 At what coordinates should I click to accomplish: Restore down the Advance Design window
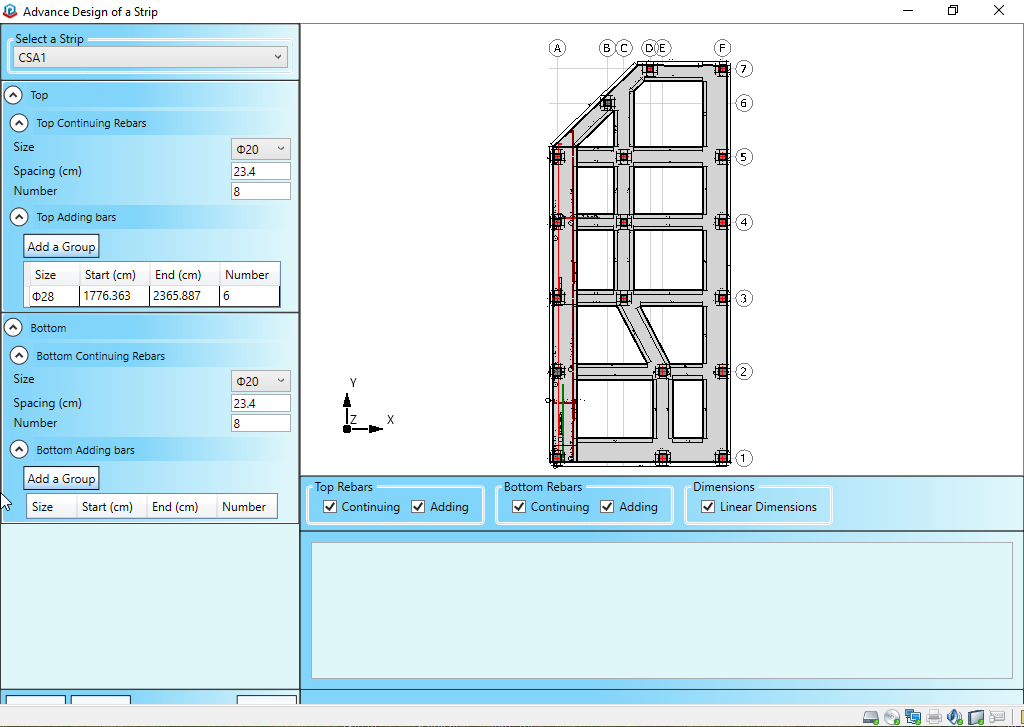(x=953, y=10)
